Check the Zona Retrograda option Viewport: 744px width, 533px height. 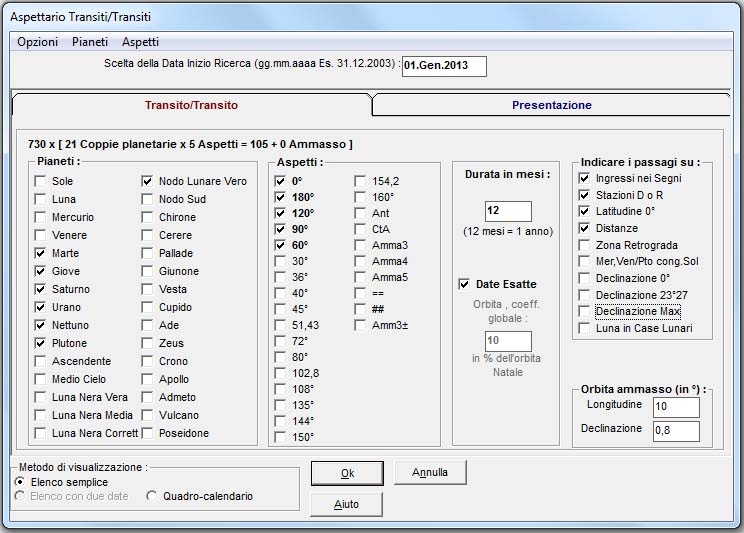point(585,245)
